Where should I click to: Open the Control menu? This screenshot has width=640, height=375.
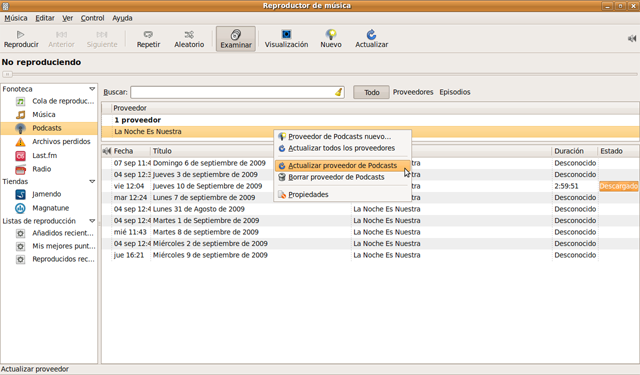tap(92, 18)
